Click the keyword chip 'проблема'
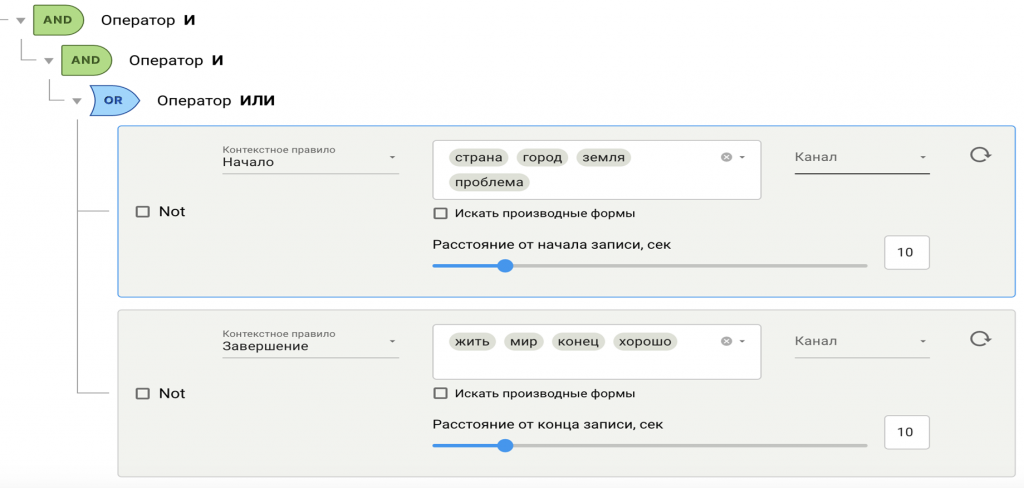Image resolution: width=1024 pixels, height=488 pixels. click(x=489, y=182)
